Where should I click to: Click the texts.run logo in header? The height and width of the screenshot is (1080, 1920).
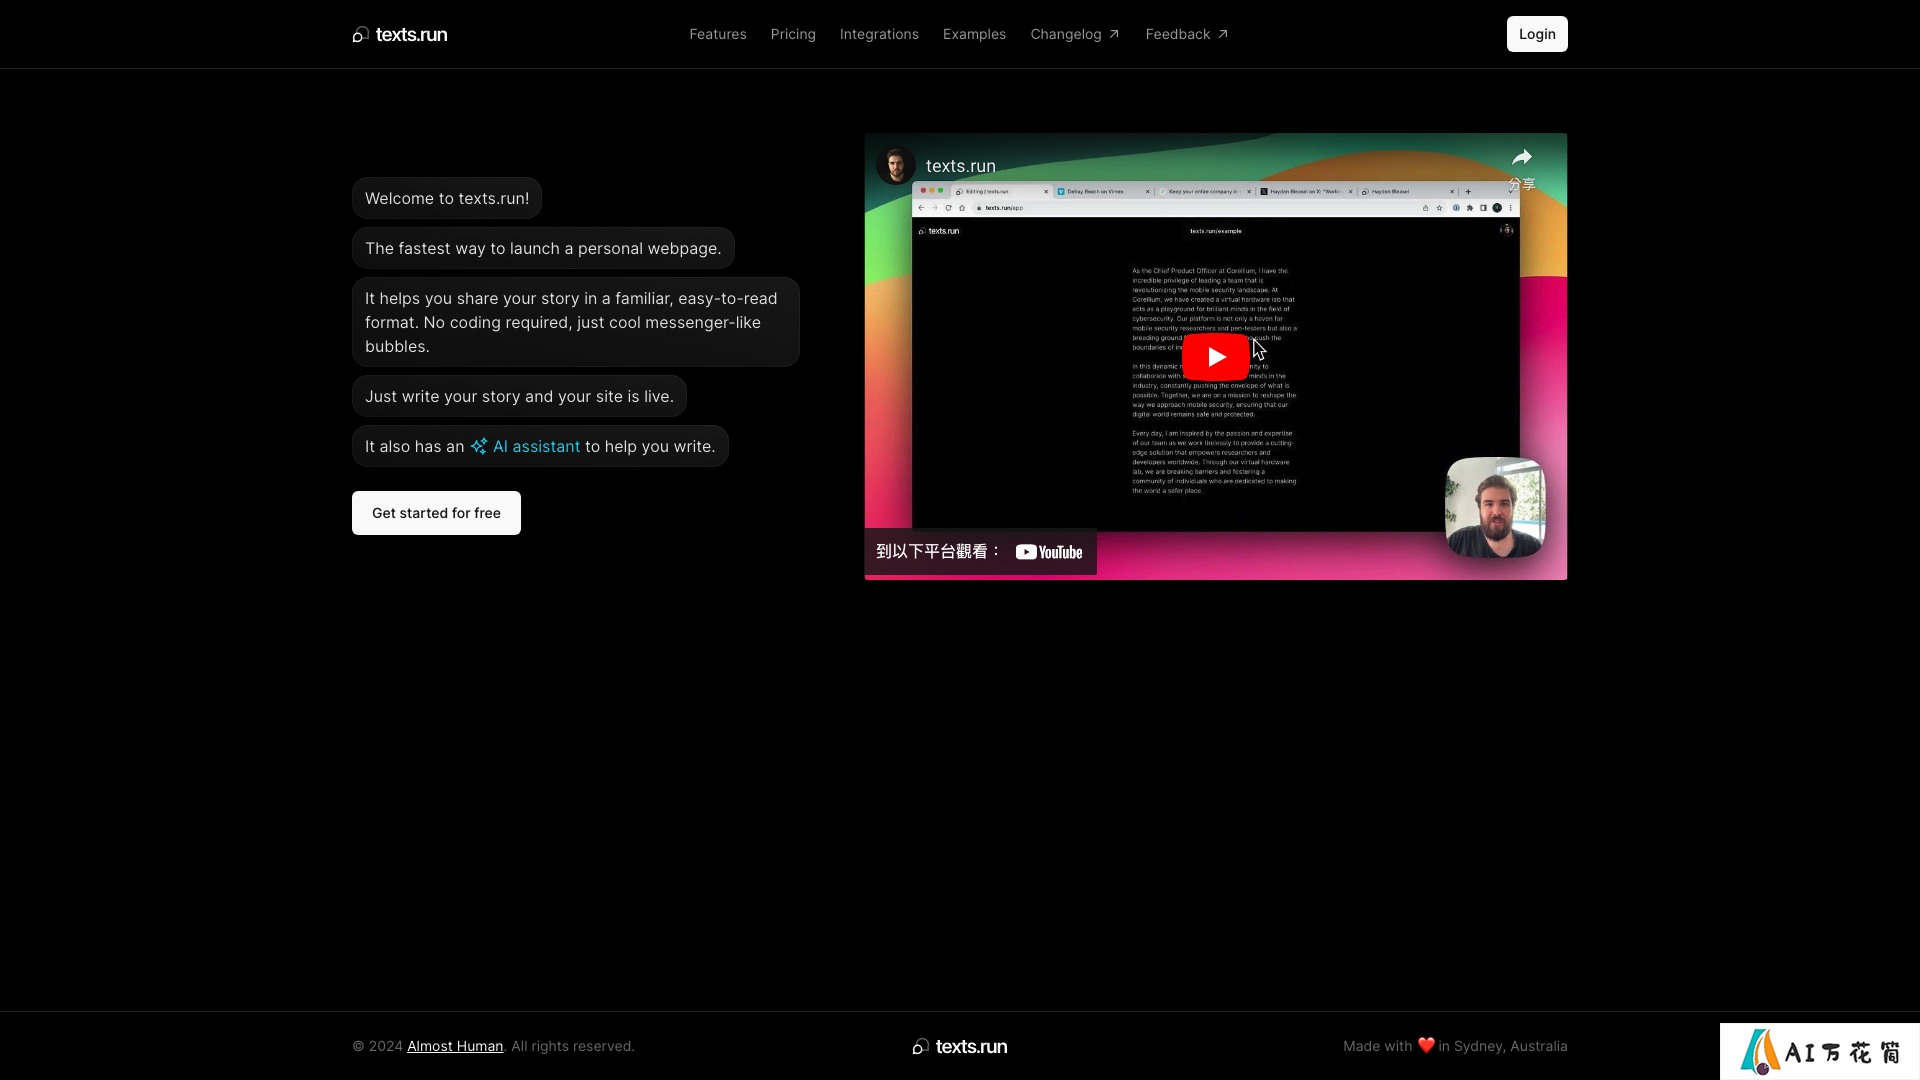click(x=400, y=34)
